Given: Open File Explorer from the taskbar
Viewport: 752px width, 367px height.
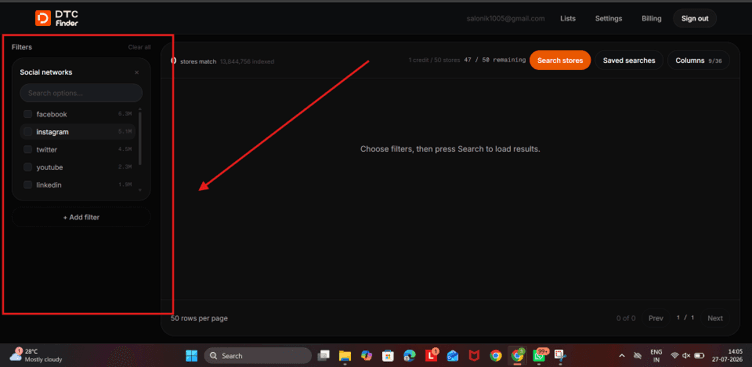Looking at the screenshot, I should (345, 355).
